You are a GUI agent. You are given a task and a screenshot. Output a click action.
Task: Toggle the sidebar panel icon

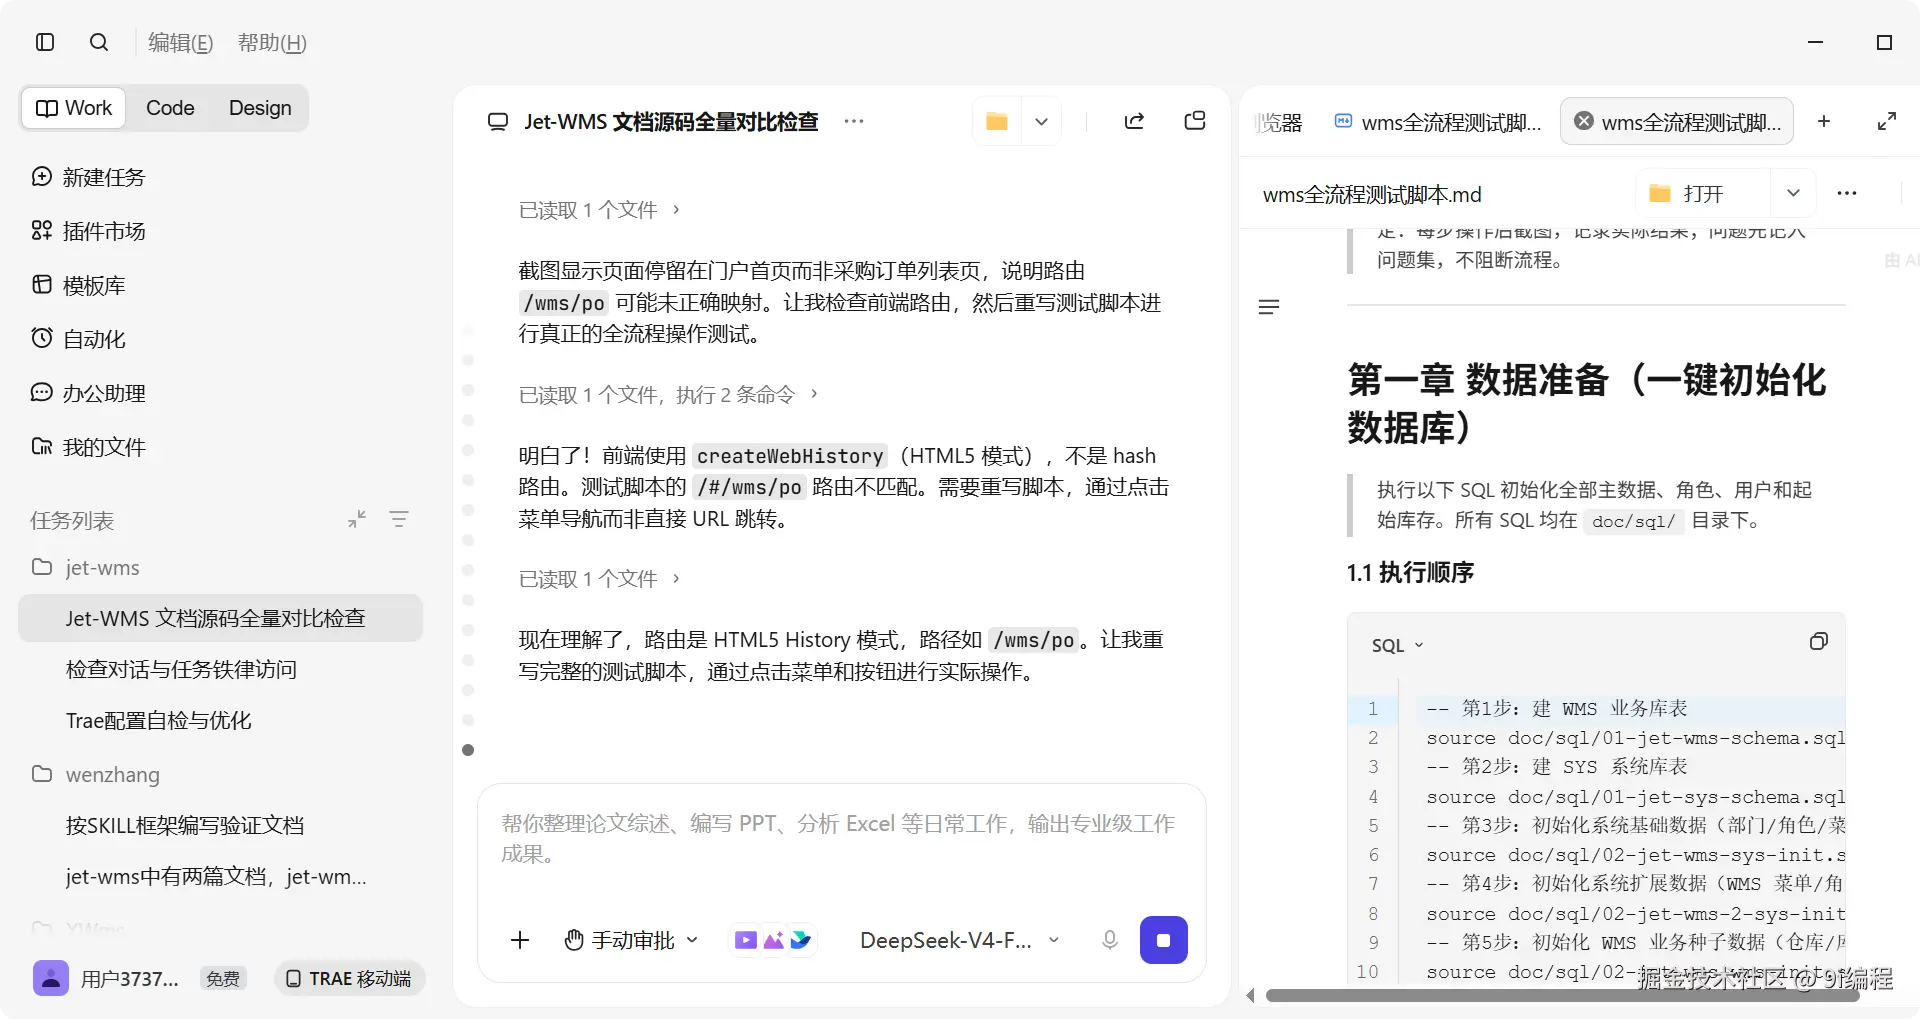tap(45, 42)
